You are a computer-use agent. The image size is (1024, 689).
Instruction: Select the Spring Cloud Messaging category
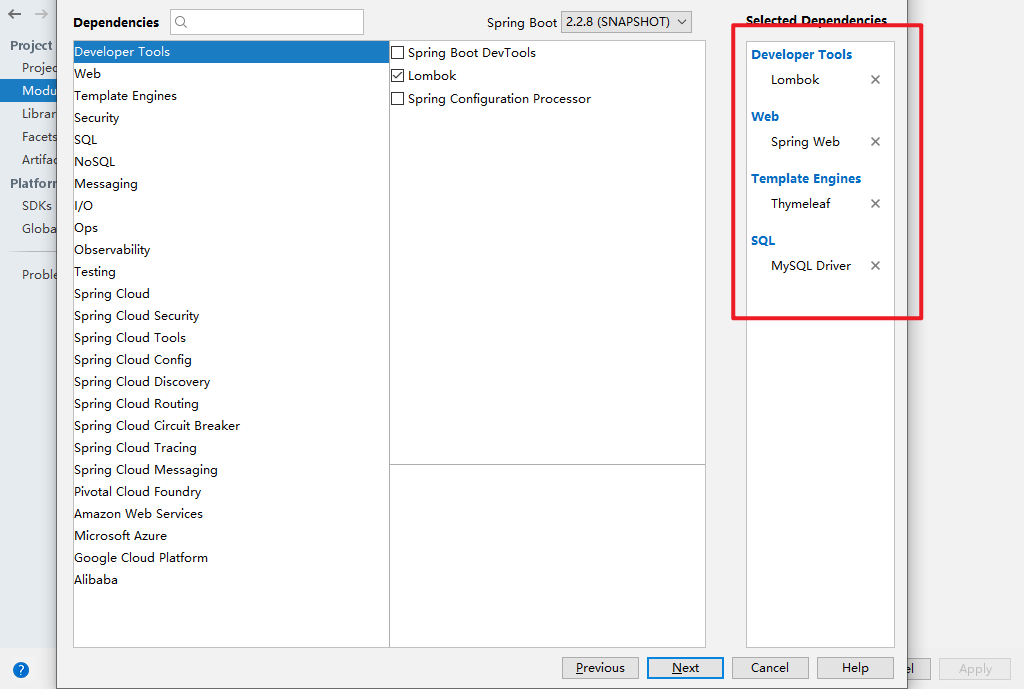click(231, 470)
